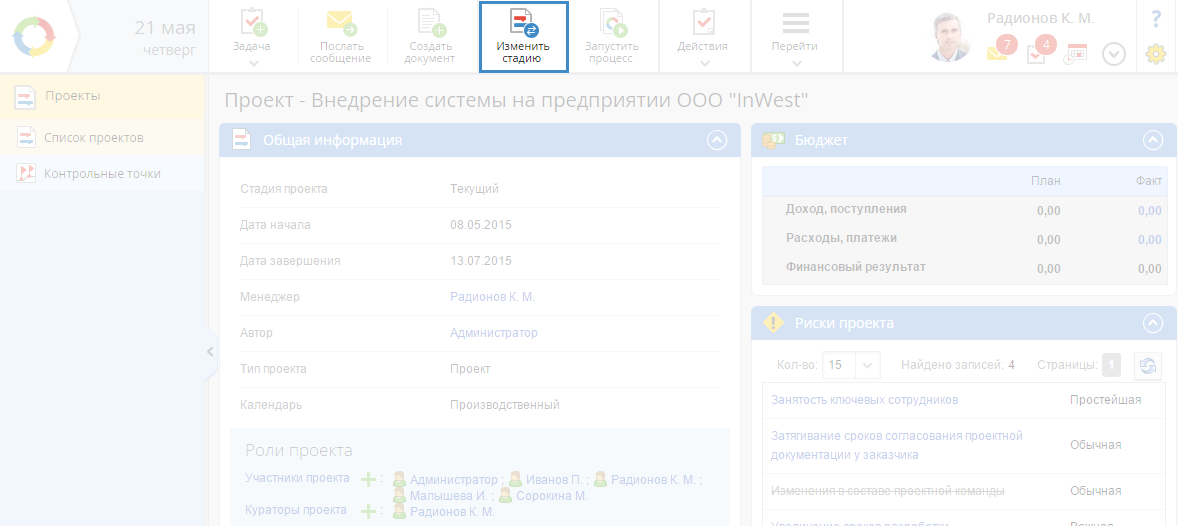This screenshot has width=1178, height=526.
Task: Expand the Действия dropdown menu
Action: [x=703, y=38]
